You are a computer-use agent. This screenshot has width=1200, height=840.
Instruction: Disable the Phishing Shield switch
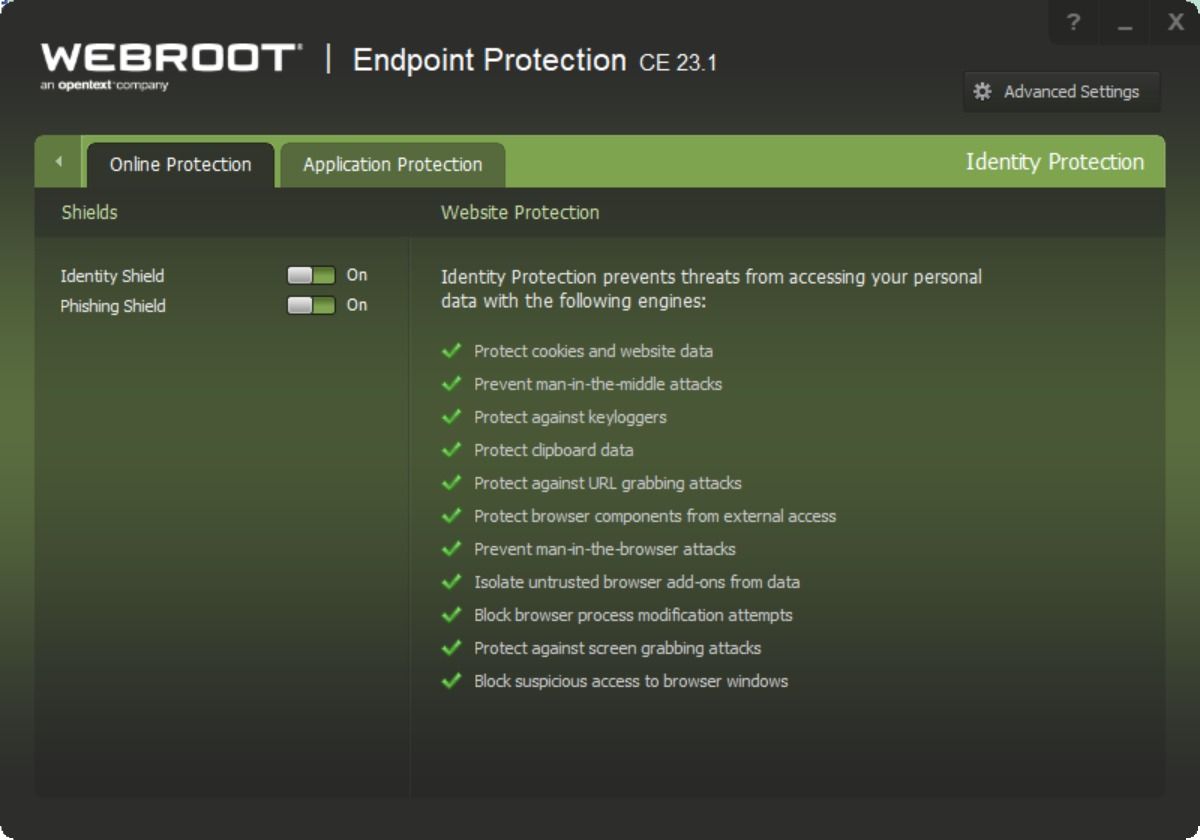click(x=311, y=305)
